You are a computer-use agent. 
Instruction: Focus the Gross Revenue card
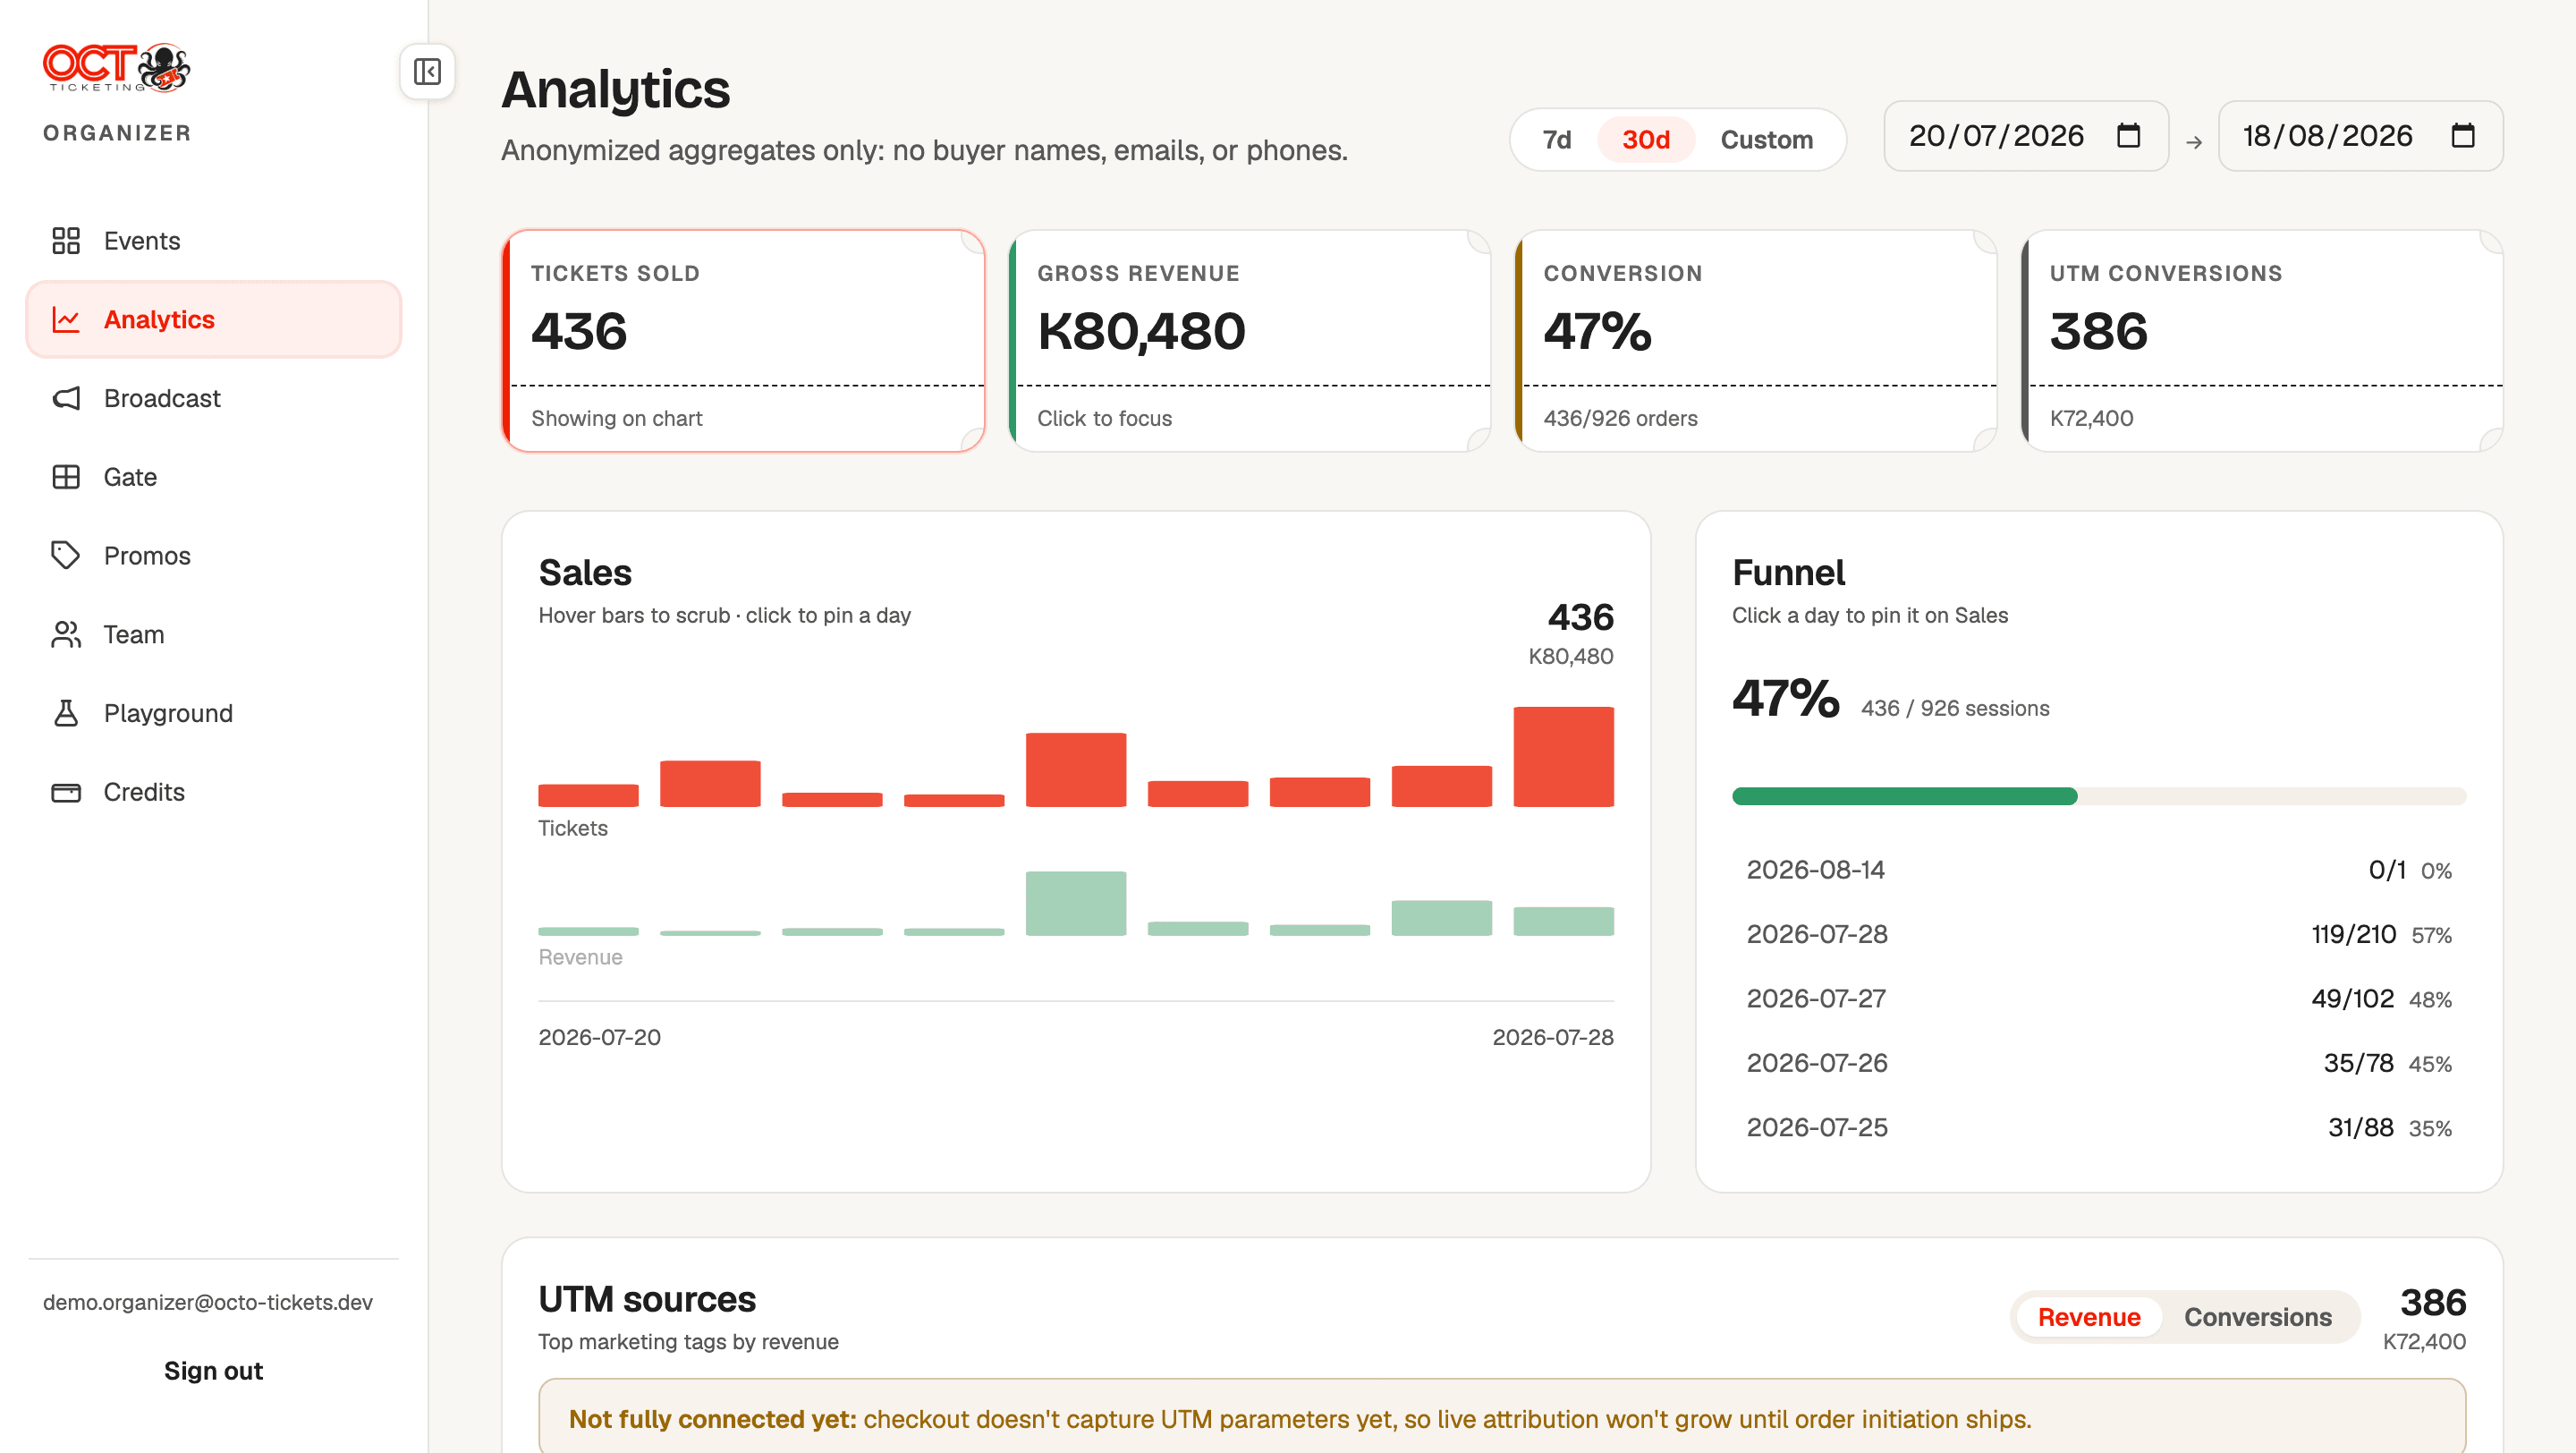[1249, 341]
